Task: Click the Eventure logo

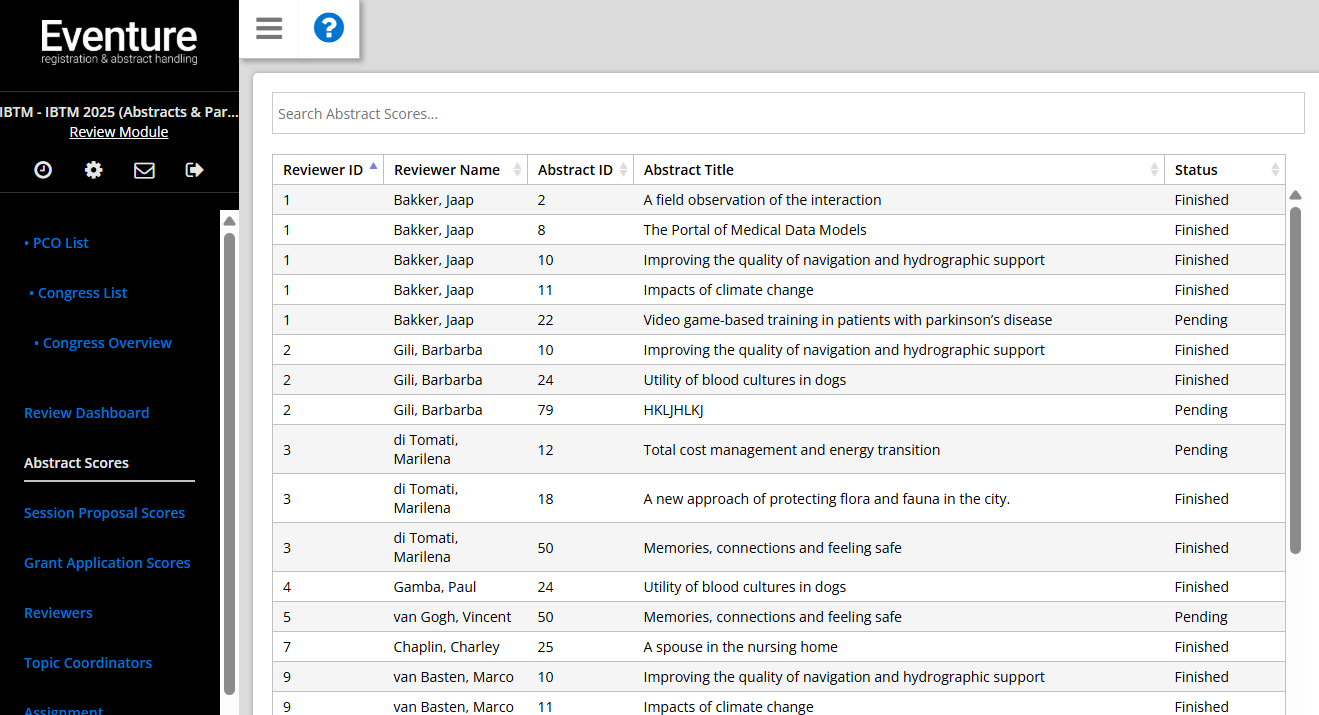Action: pos(119,42)
